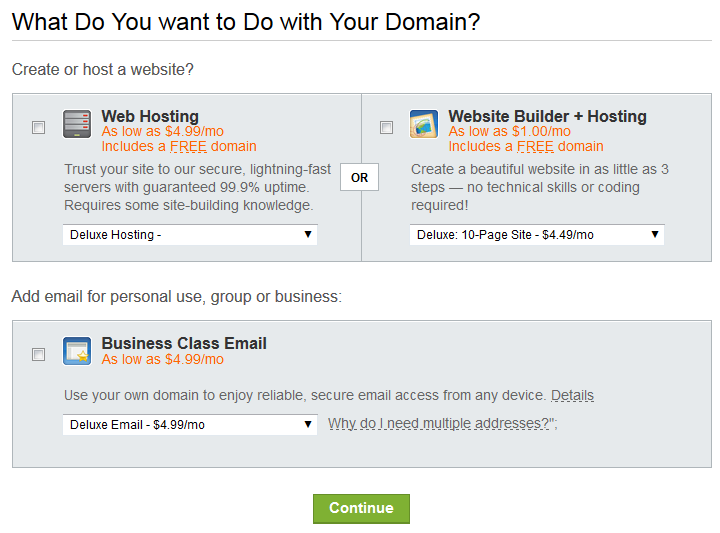
Task: Click the Web Hosting server icon
Action: 77,124
